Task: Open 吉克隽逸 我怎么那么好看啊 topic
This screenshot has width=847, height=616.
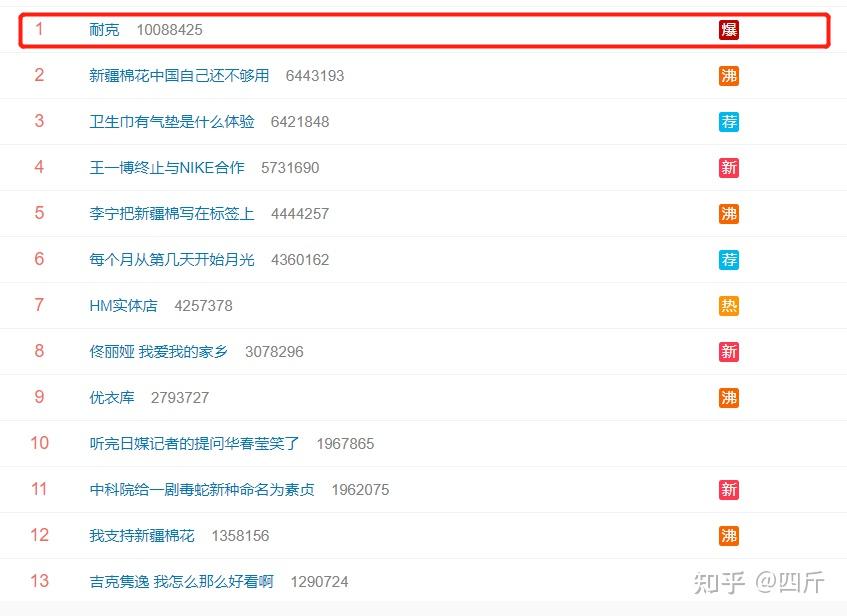Action: 182,581
